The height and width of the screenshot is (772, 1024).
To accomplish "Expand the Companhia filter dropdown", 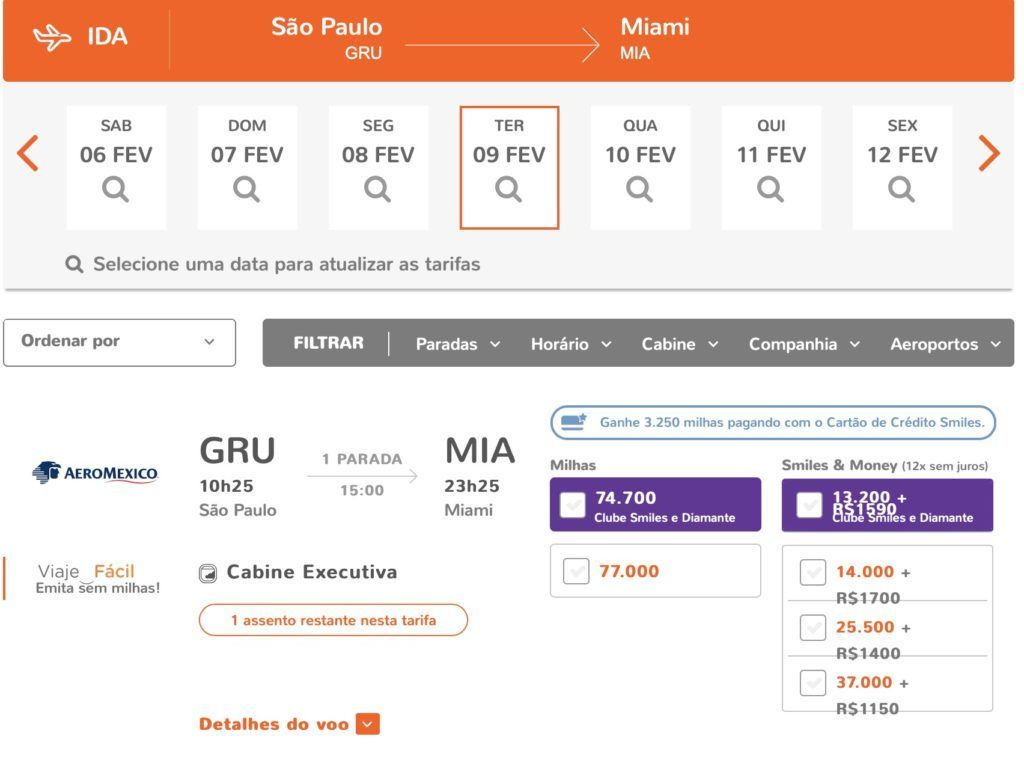I will [804, 344].
